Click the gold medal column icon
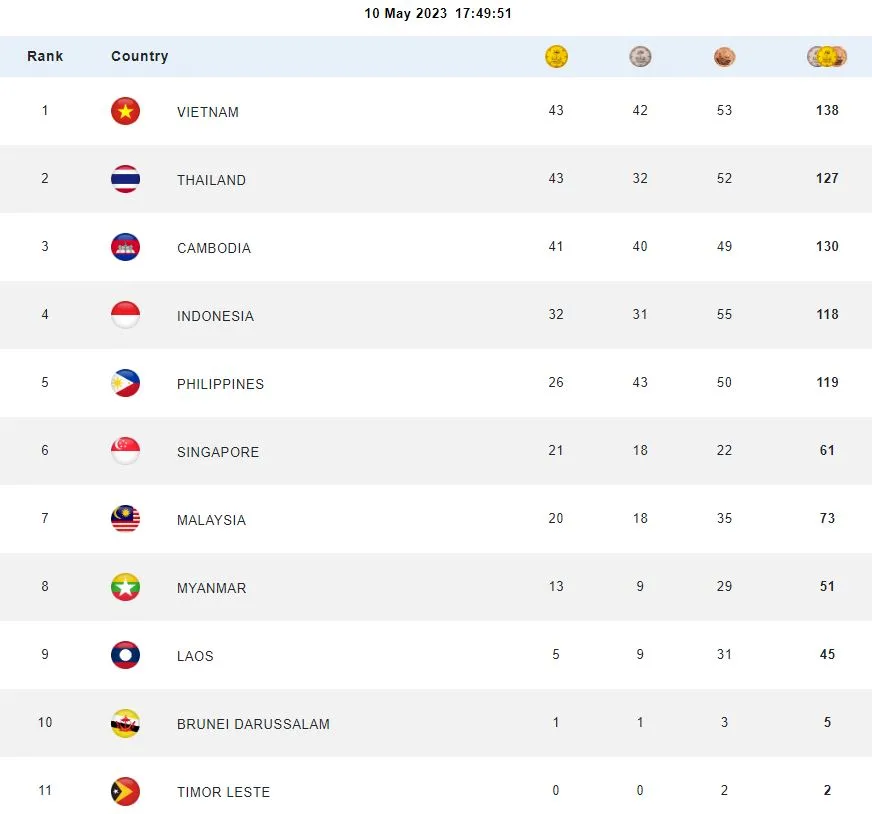The width and height of the screenshot is (872, 814). (x=556, y=57)
